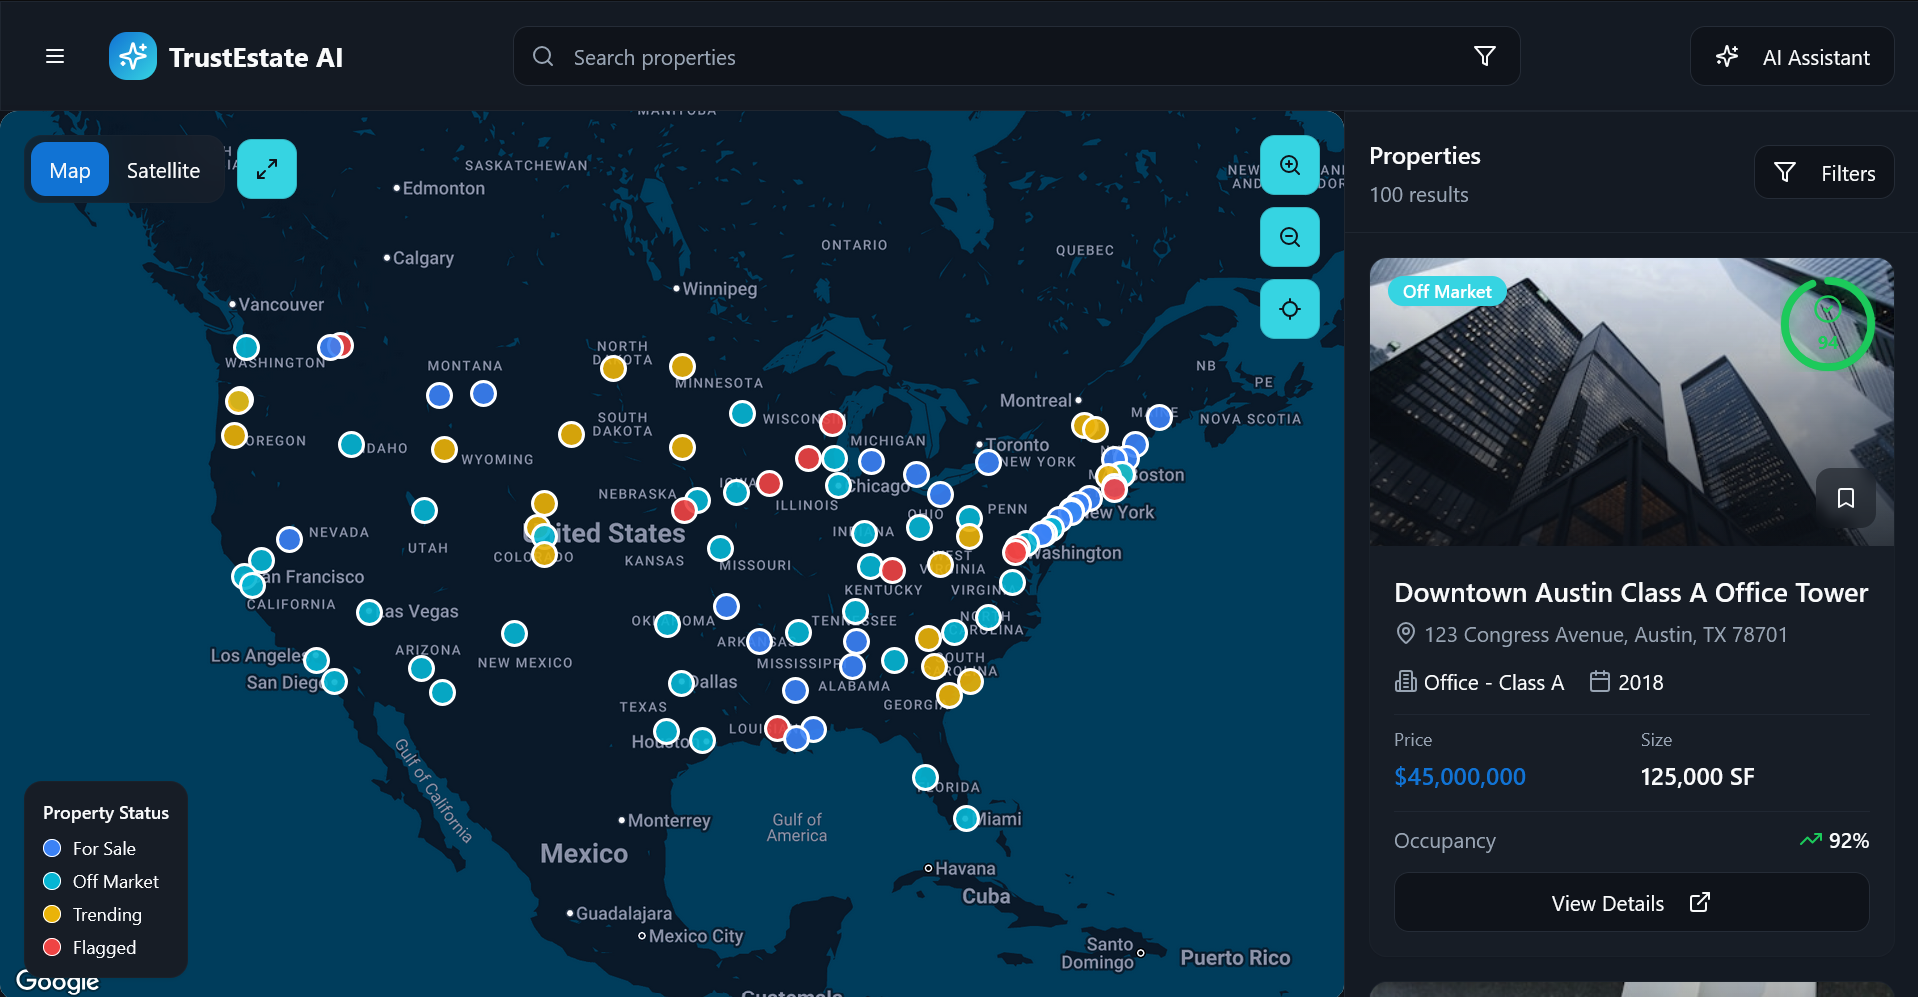Open the AI Assistant
Screen dimensions: 1918x997
(x=1792, y=56)
